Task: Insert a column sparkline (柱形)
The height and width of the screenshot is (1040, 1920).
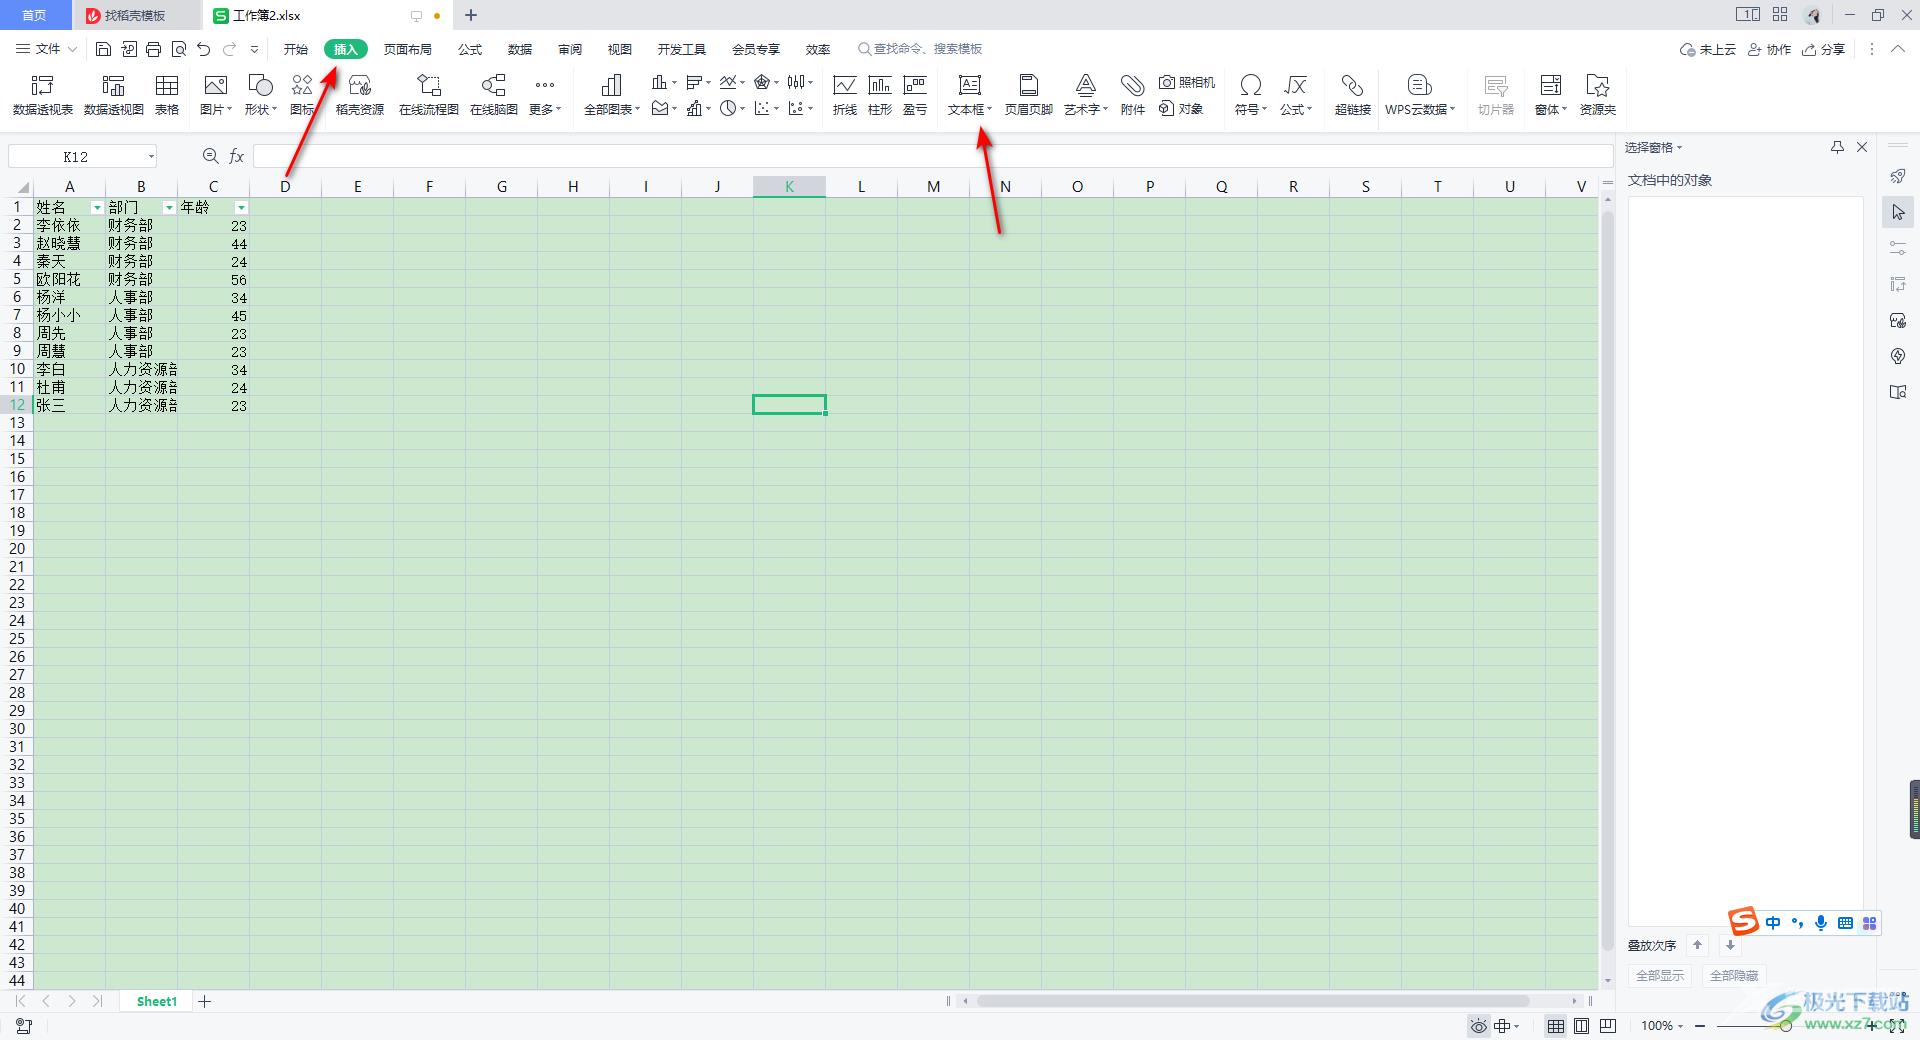Action: [x=880, y=95]
